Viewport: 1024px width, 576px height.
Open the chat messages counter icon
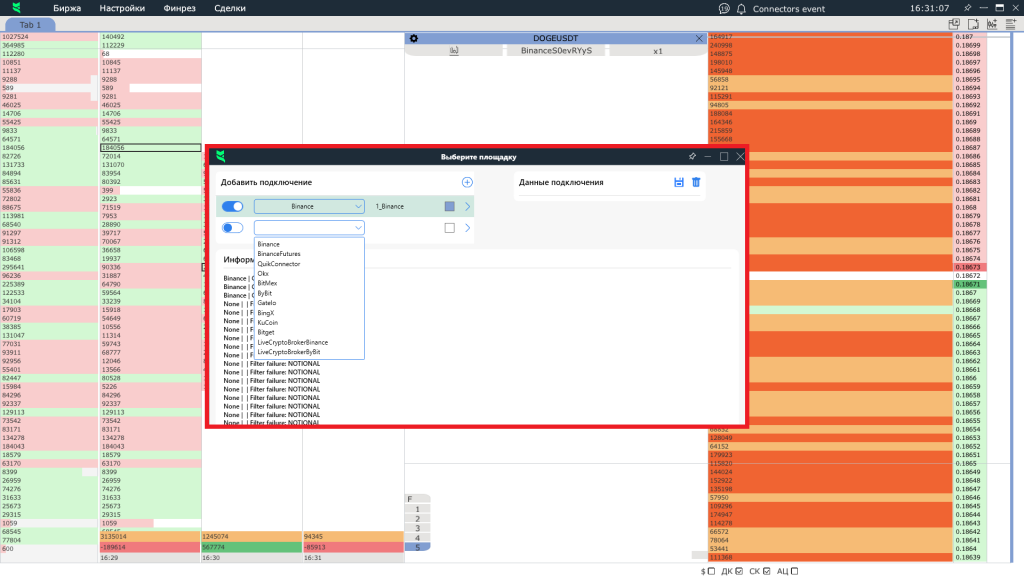coord(723,8)
